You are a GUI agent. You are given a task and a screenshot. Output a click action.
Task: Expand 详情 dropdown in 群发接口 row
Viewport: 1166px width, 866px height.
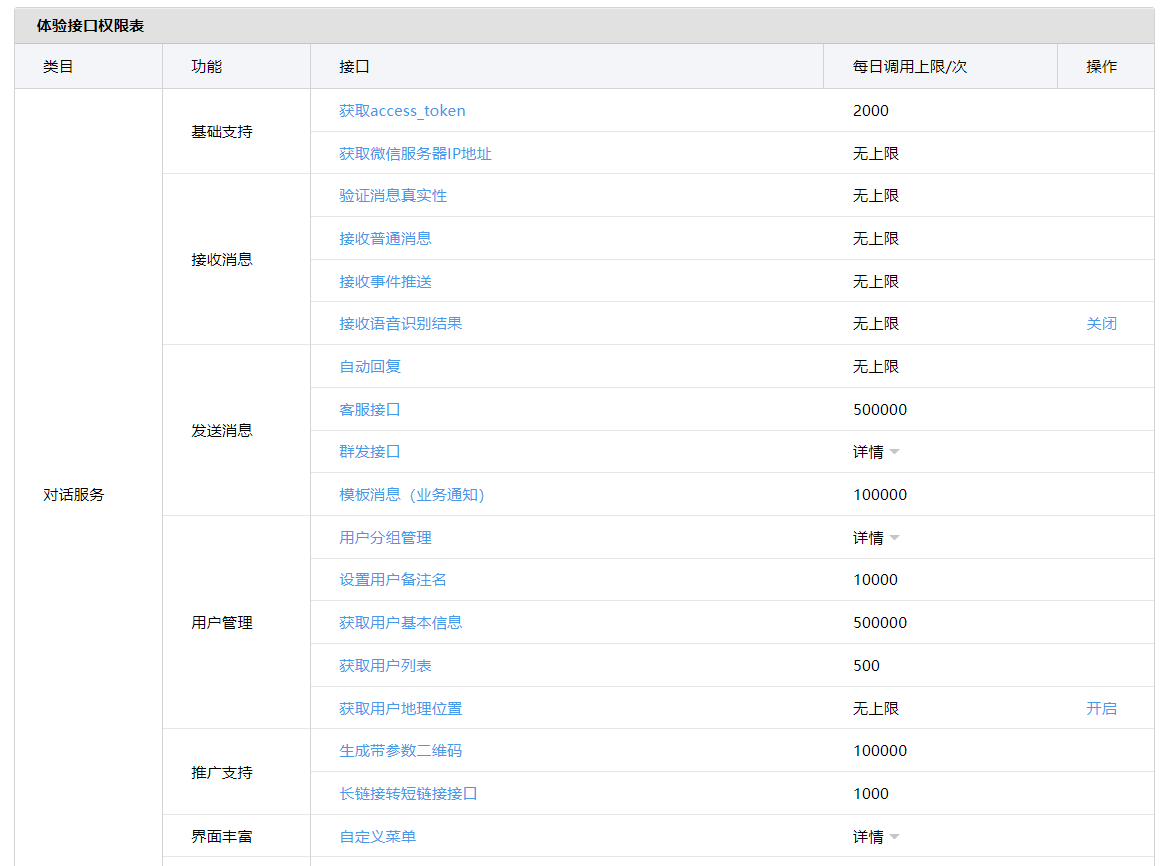[876, 452]
